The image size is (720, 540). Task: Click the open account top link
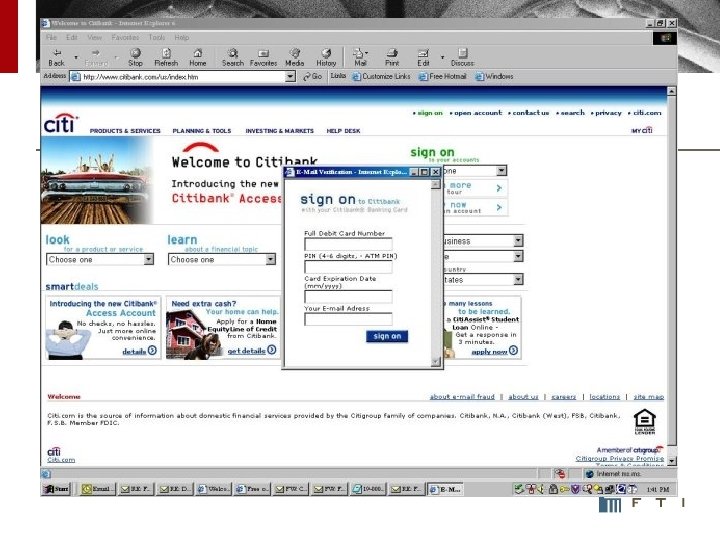click(478, 112)
